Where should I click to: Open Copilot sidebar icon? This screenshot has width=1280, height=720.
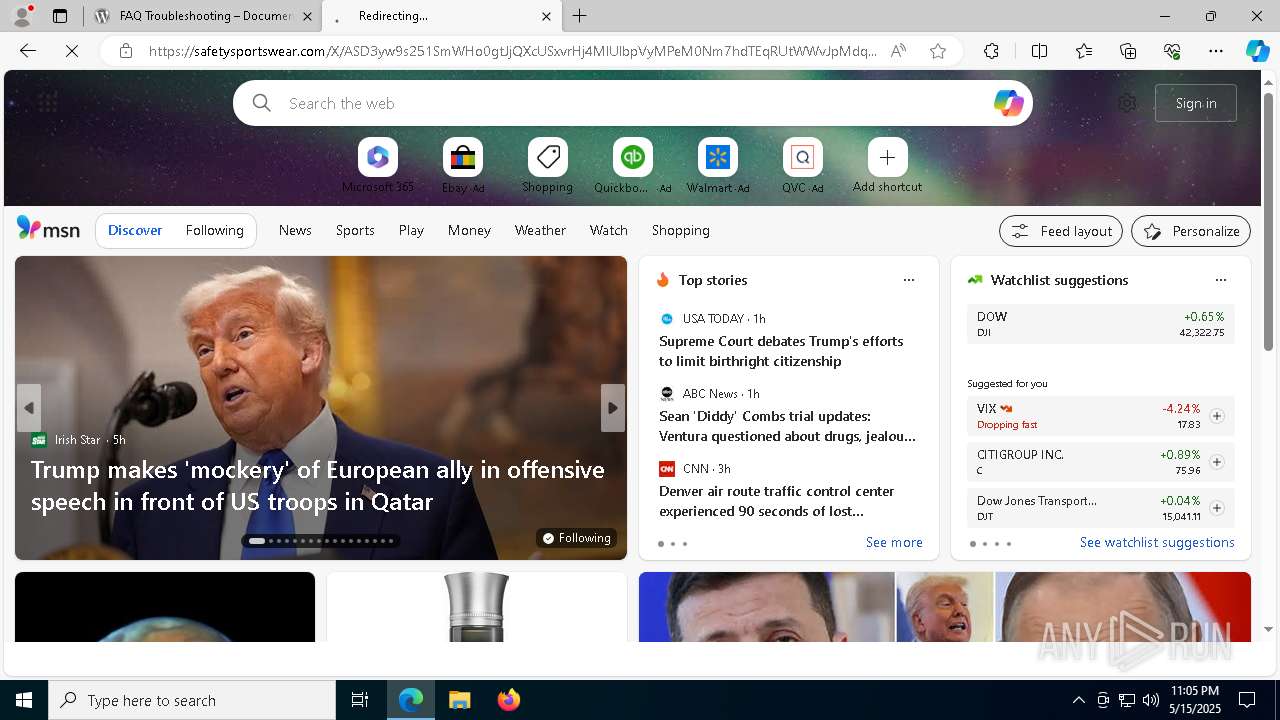coord(1257,51)
